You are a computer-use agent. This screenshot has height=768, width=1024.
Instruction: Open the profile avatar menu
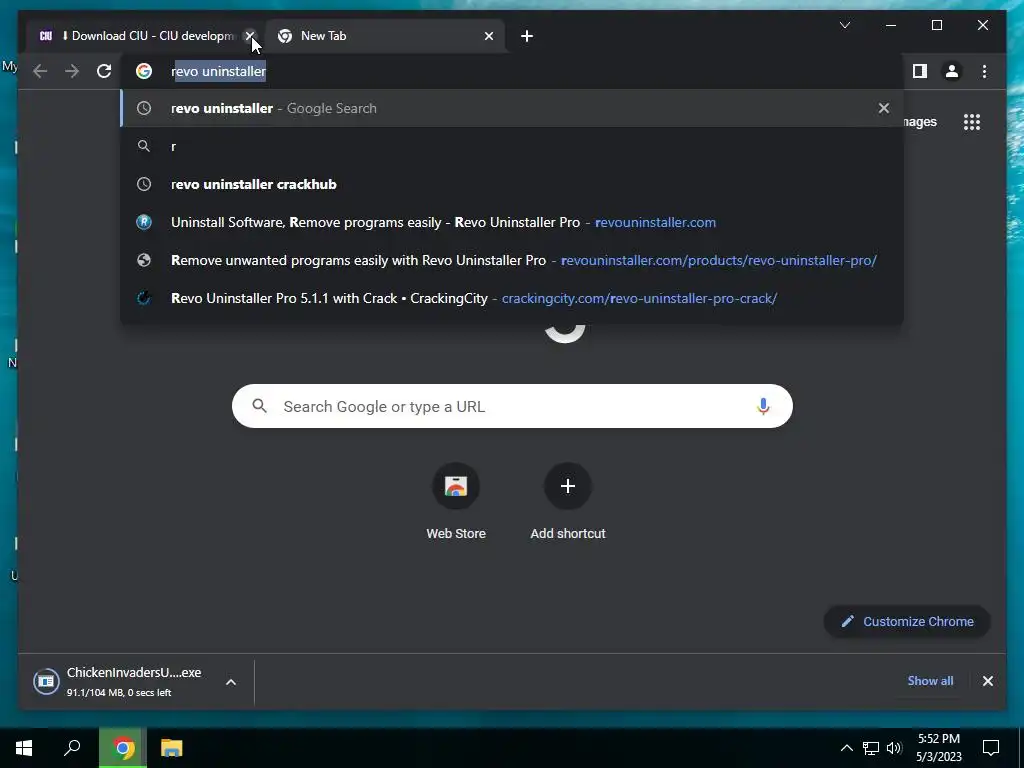[x=952, y=71]
